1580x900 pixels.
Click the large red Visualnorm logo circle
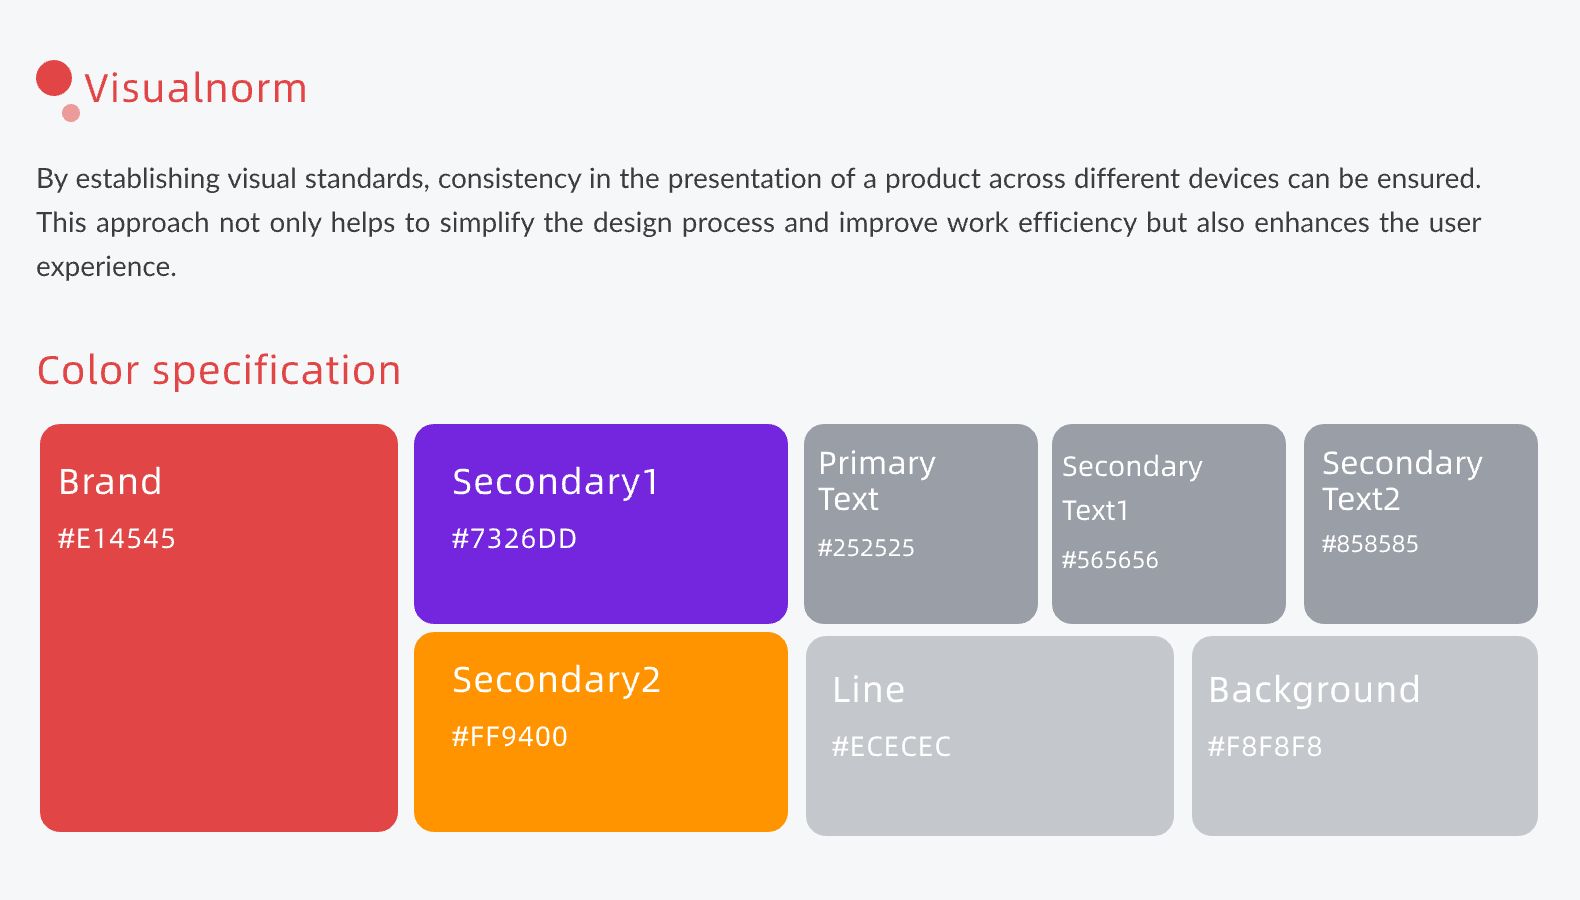(54, 79)
